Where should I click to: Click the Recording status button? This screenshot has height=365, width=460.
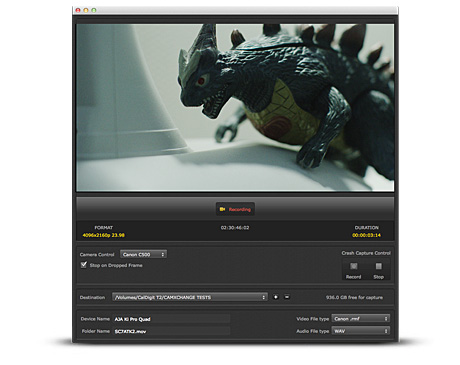(x=235, y=209)
